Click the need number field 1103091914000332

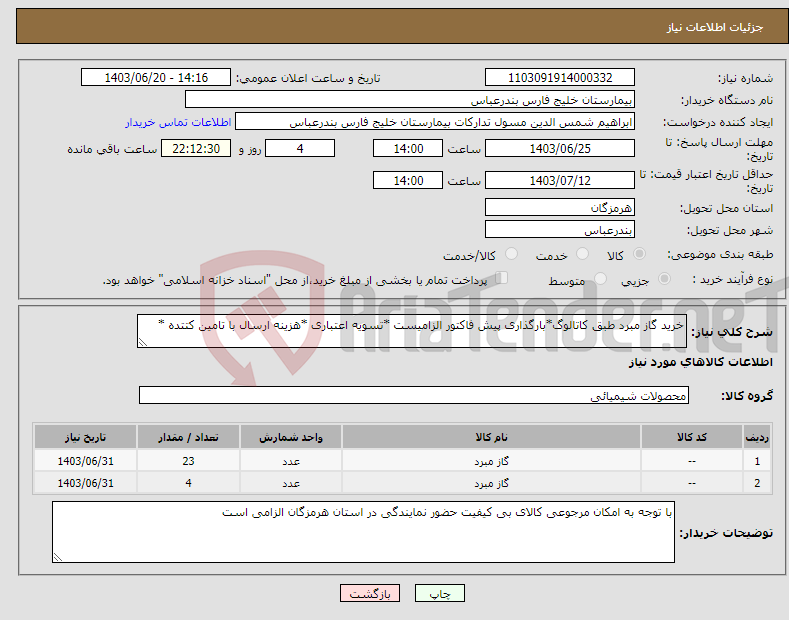pyautogui.click(x=560, y=78)
